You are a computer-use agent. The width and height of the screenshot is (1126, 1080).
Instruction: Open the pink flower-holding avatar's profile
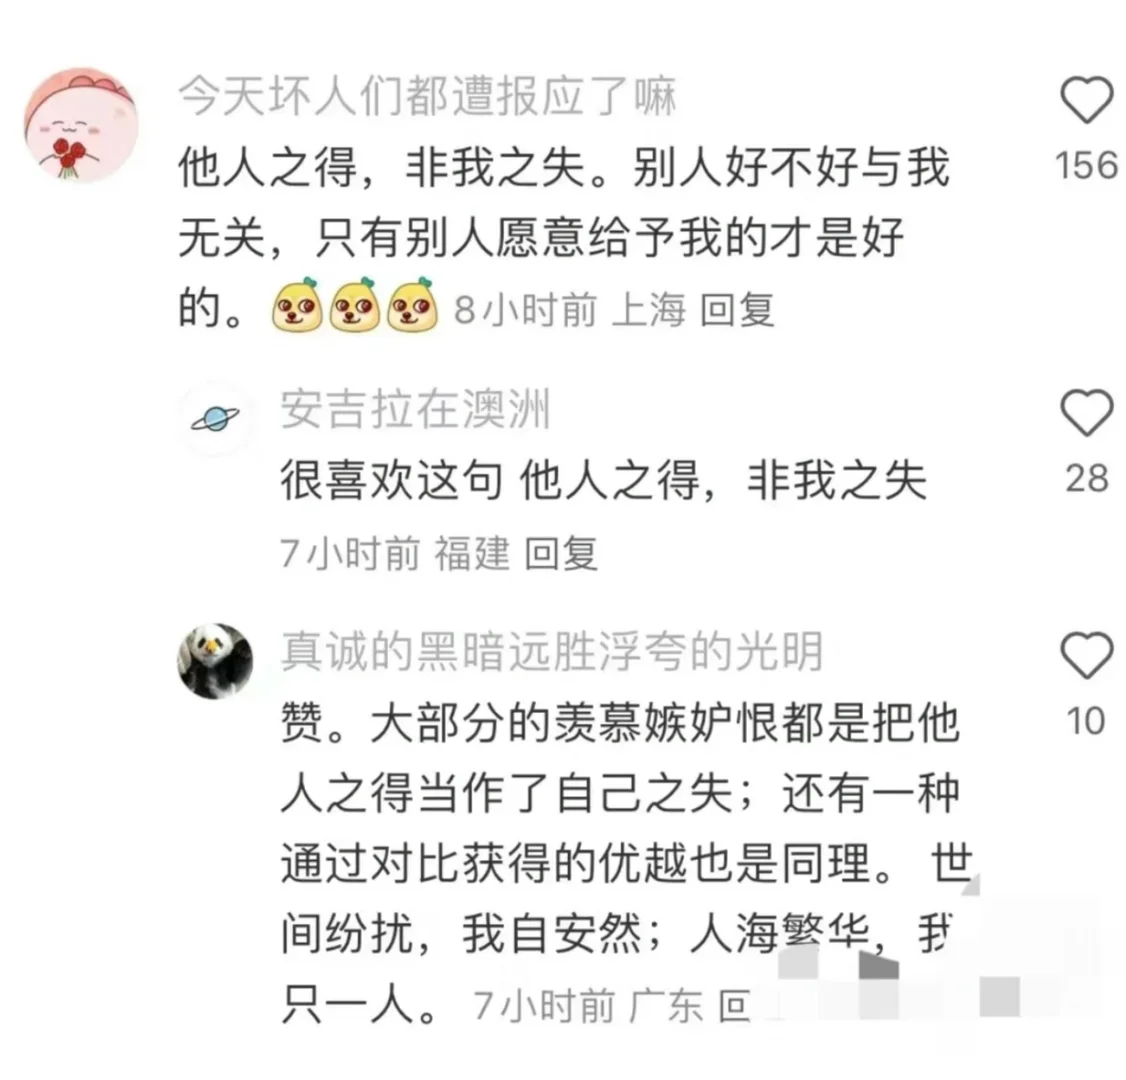click(81, 125)
